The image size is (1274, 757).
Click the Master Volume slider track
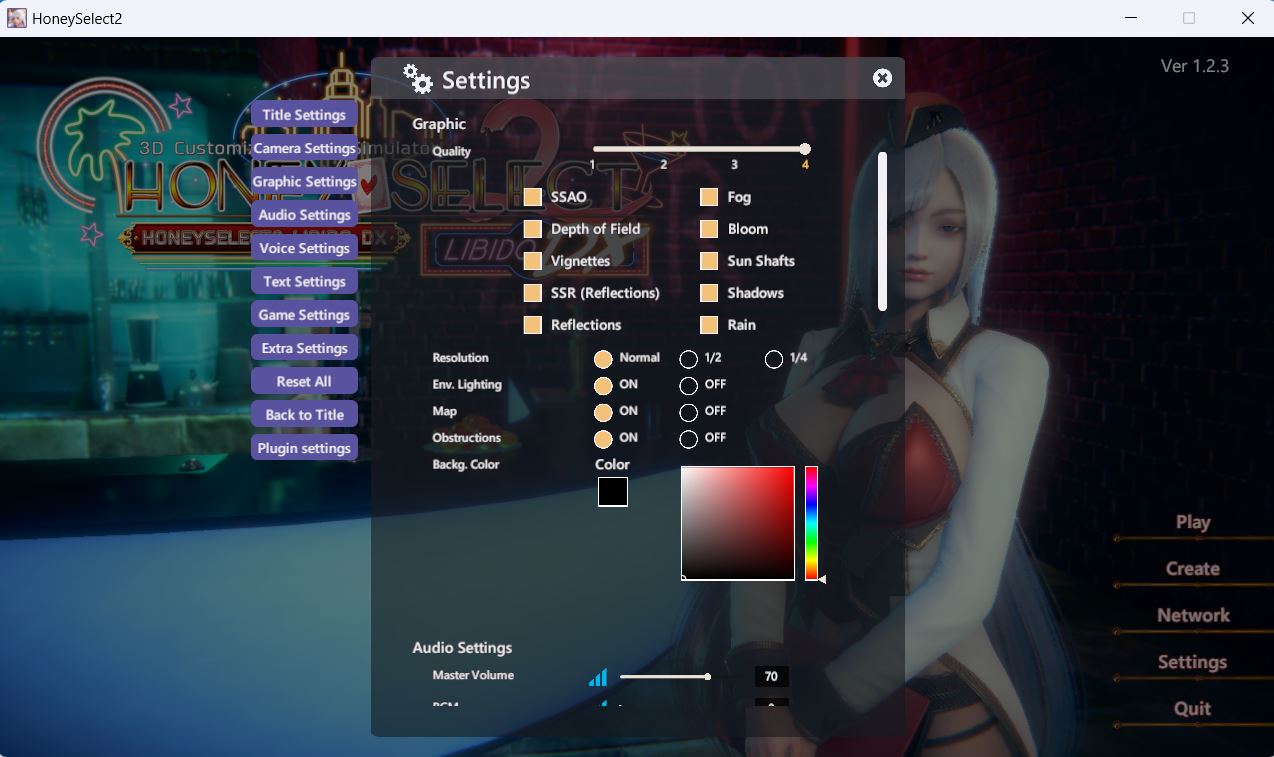click(665, 677)
